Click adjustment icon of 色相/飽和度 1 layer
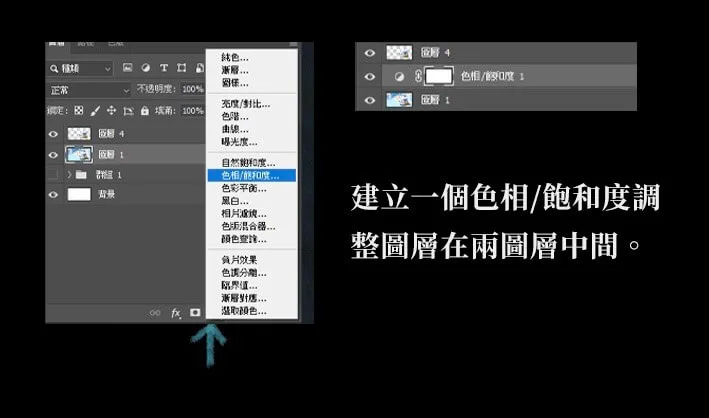709x418 pixels. 399,76
